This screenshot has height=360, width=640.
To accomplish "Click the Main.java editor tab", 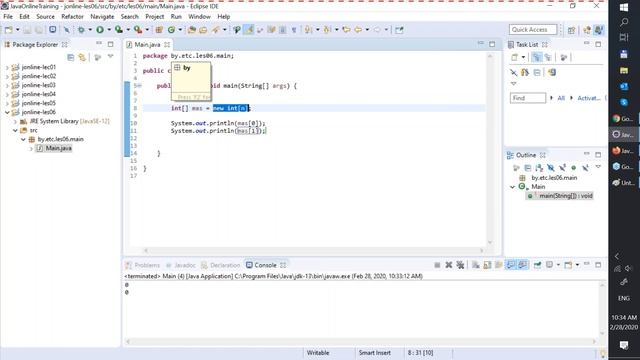I will [x=147, y=44].
